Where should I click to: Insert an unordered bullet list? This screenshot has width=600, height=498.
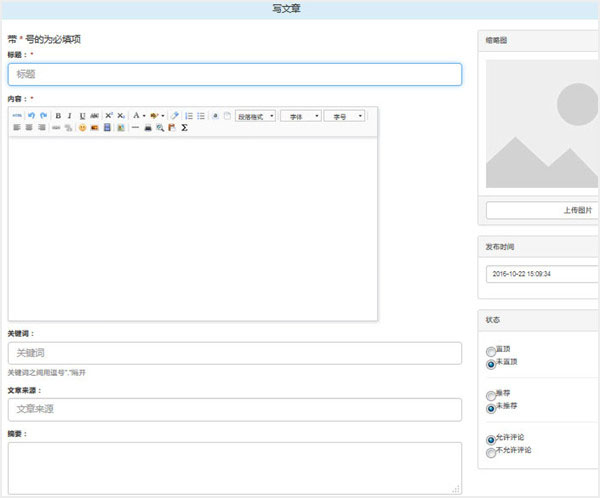click(x=201, y=116)
